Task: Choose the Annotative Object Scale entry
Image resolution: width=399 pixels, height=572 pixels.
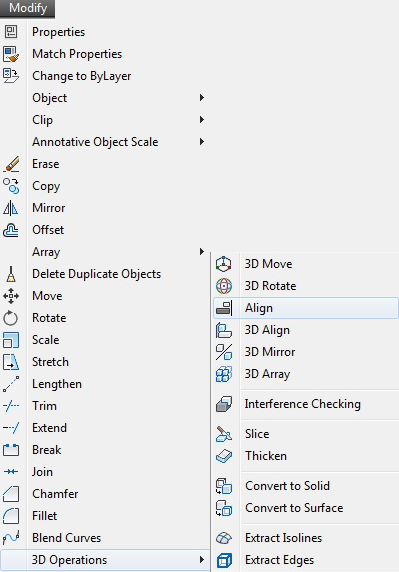Action: pos(105,142)
